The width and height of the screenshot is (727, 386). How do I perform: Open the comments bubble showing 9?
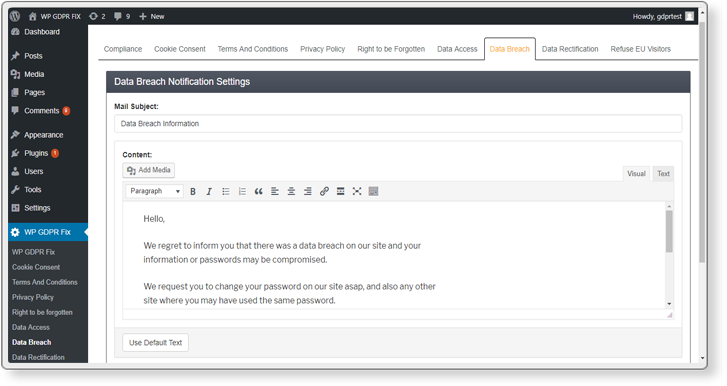[x=122, y=16]
